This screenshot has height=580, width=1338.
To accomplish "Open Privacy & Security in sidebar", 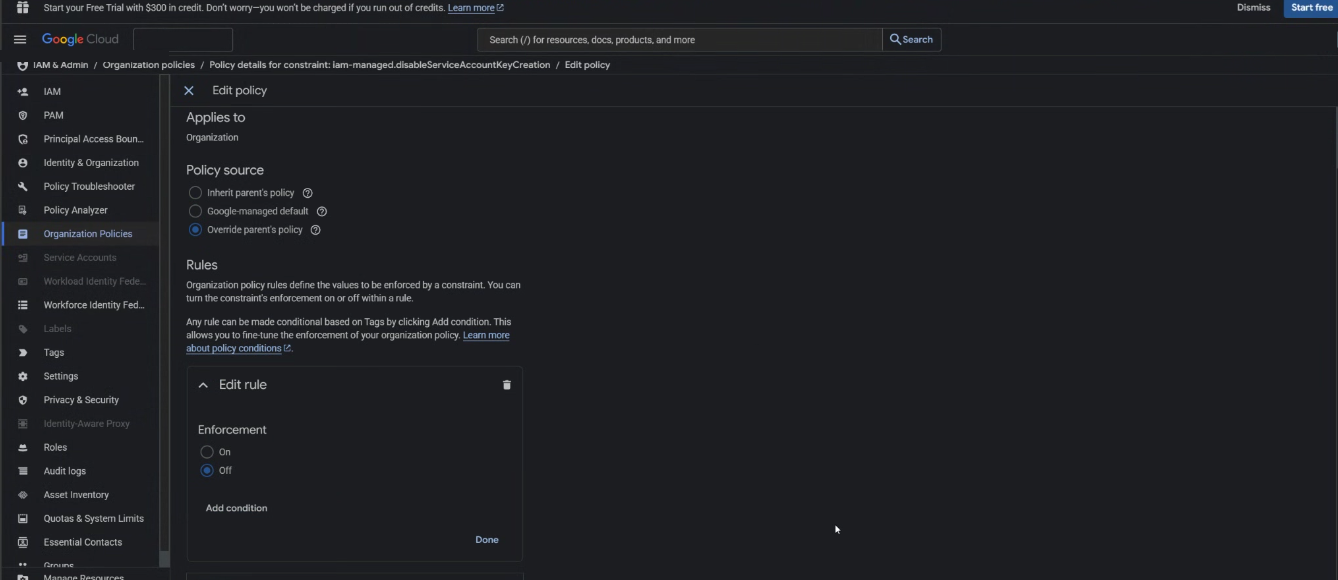I will pyautogui.click(x=80, y=400).
